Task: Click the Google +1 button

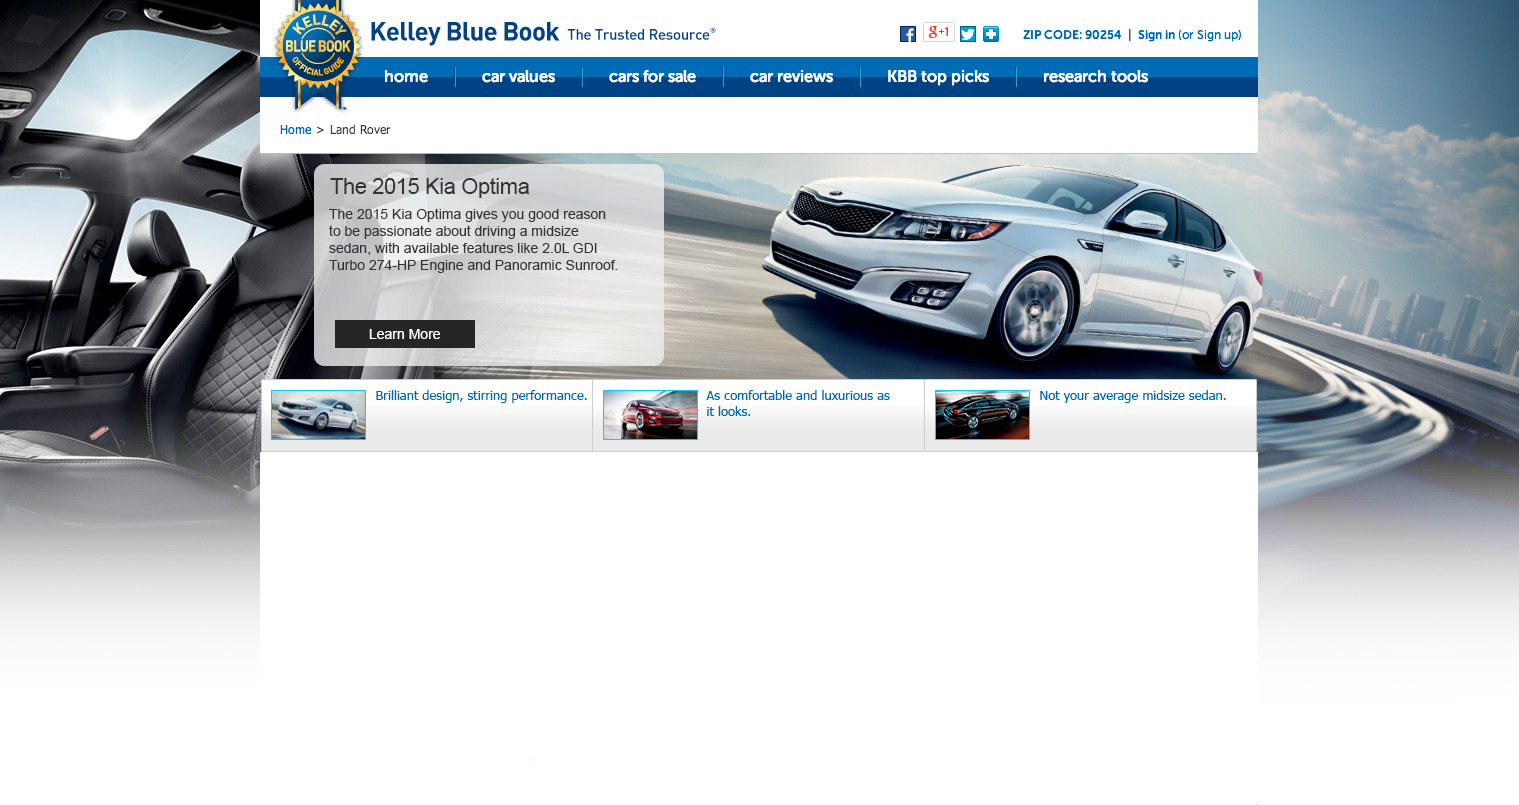Action: [938, 32]
